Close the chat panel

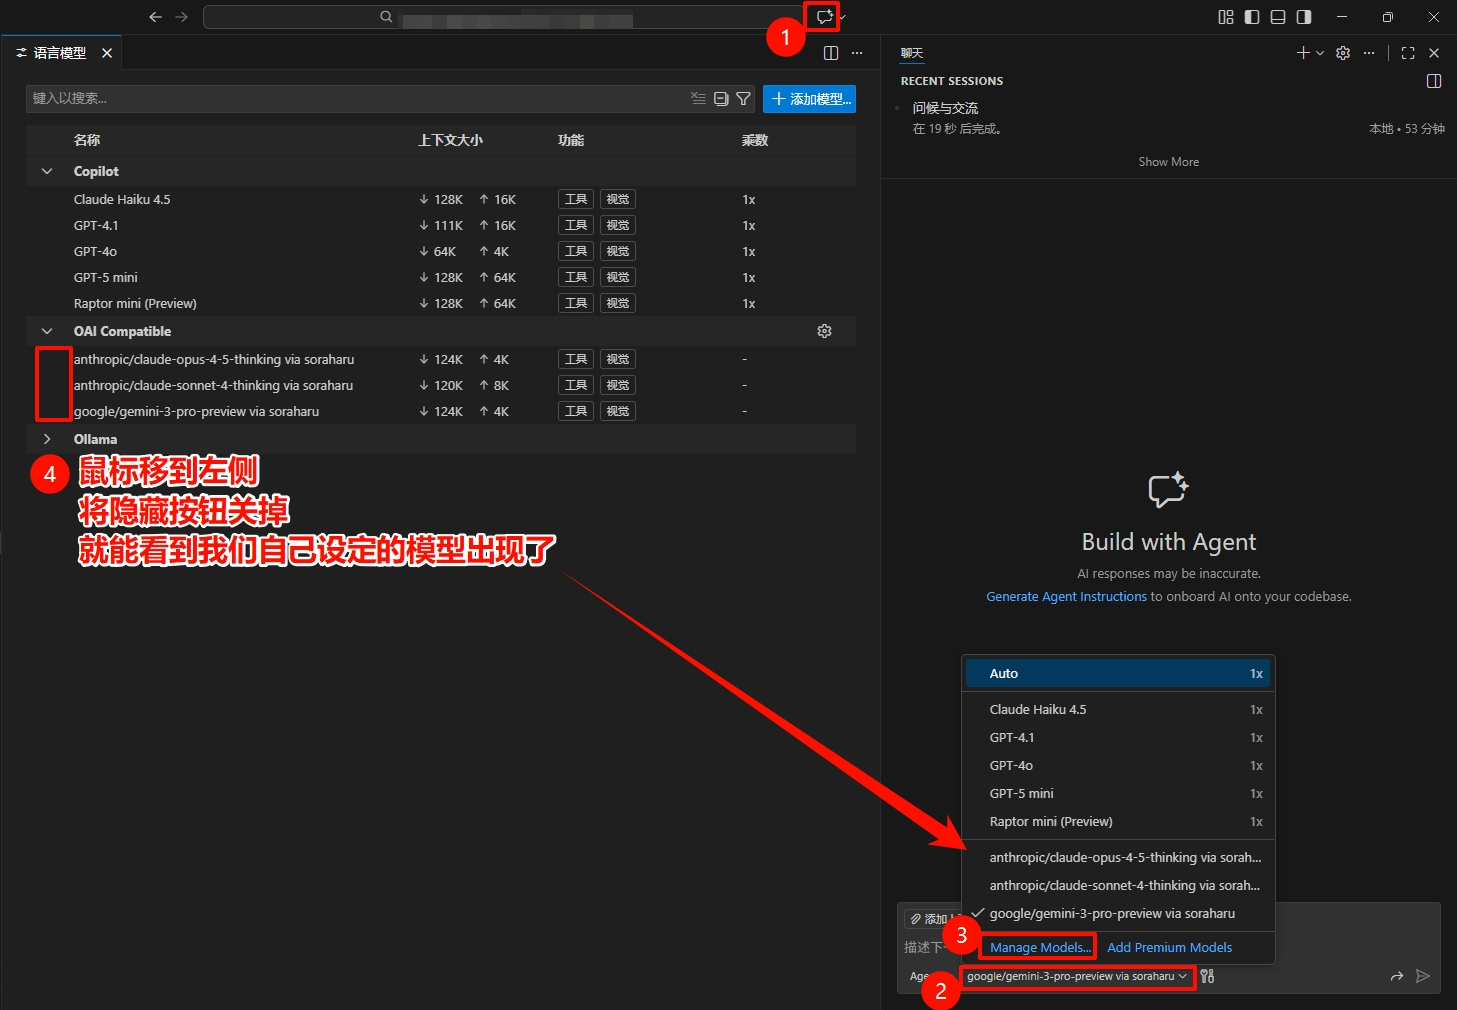1434,53
